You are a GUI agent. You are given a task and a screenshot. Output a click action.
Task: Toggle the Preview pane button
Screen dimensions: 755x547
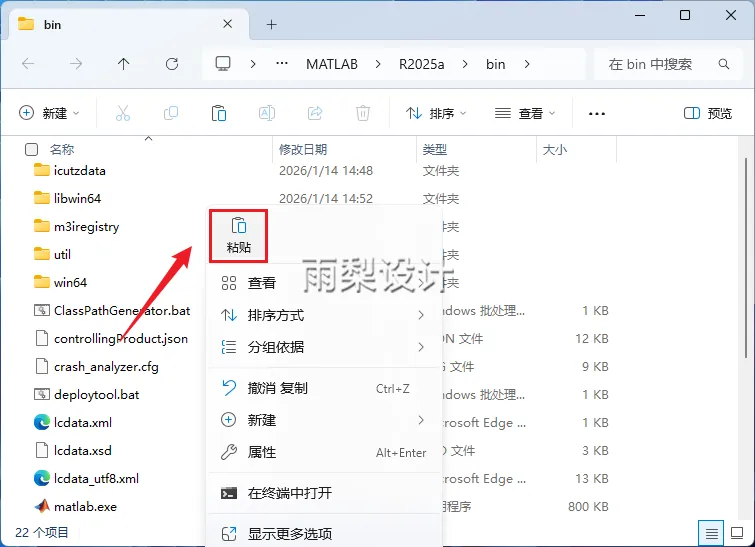point(708,114)
